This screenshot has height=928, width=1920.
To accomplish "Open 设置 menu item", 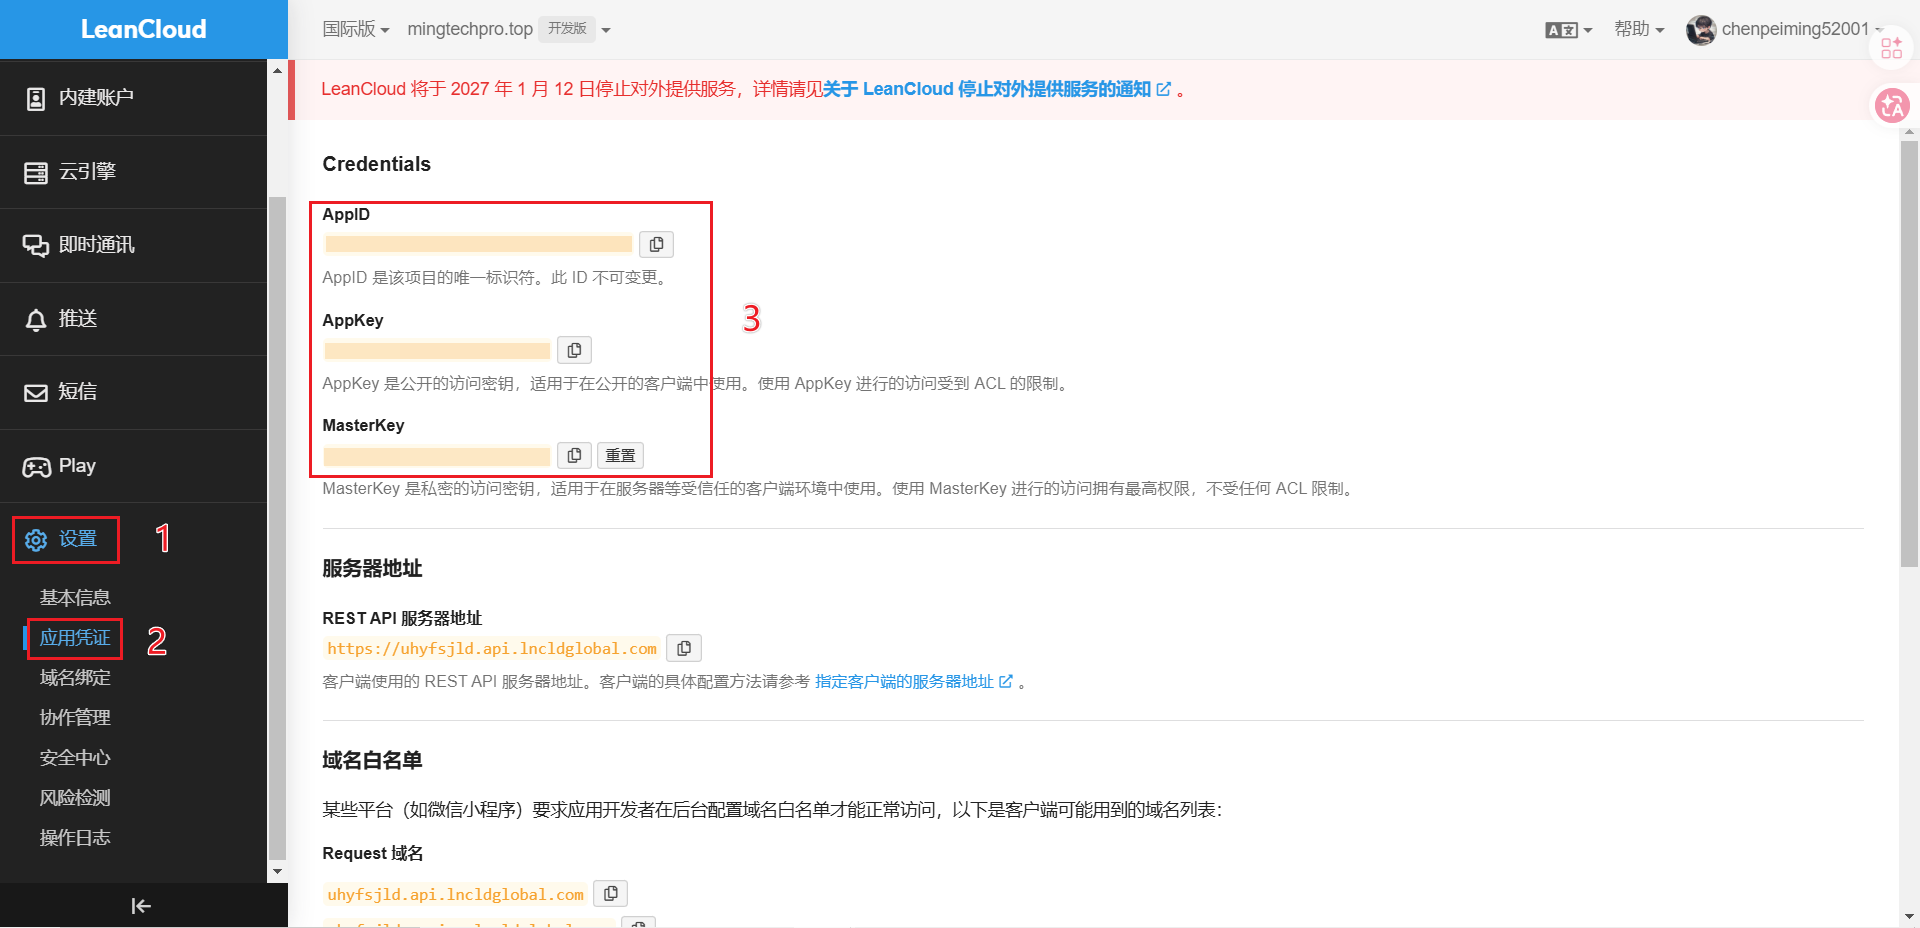I will coord(134,540).
